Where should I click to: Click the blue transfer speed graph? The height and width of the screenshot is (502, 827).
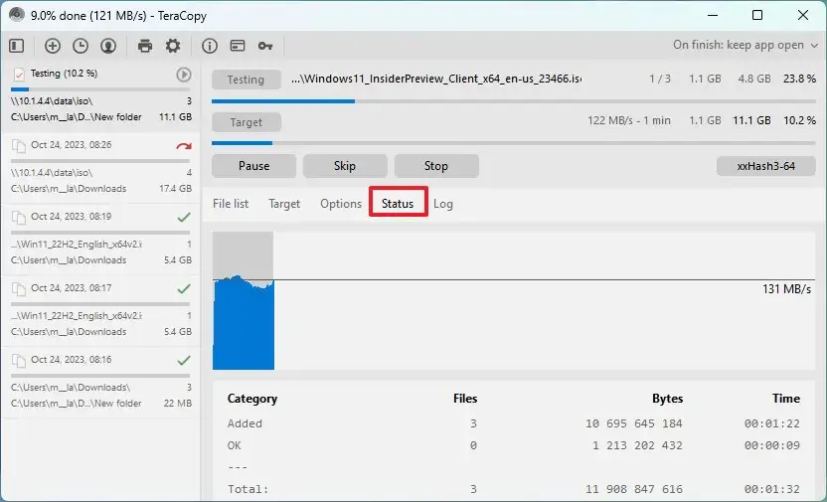(243, 323)
